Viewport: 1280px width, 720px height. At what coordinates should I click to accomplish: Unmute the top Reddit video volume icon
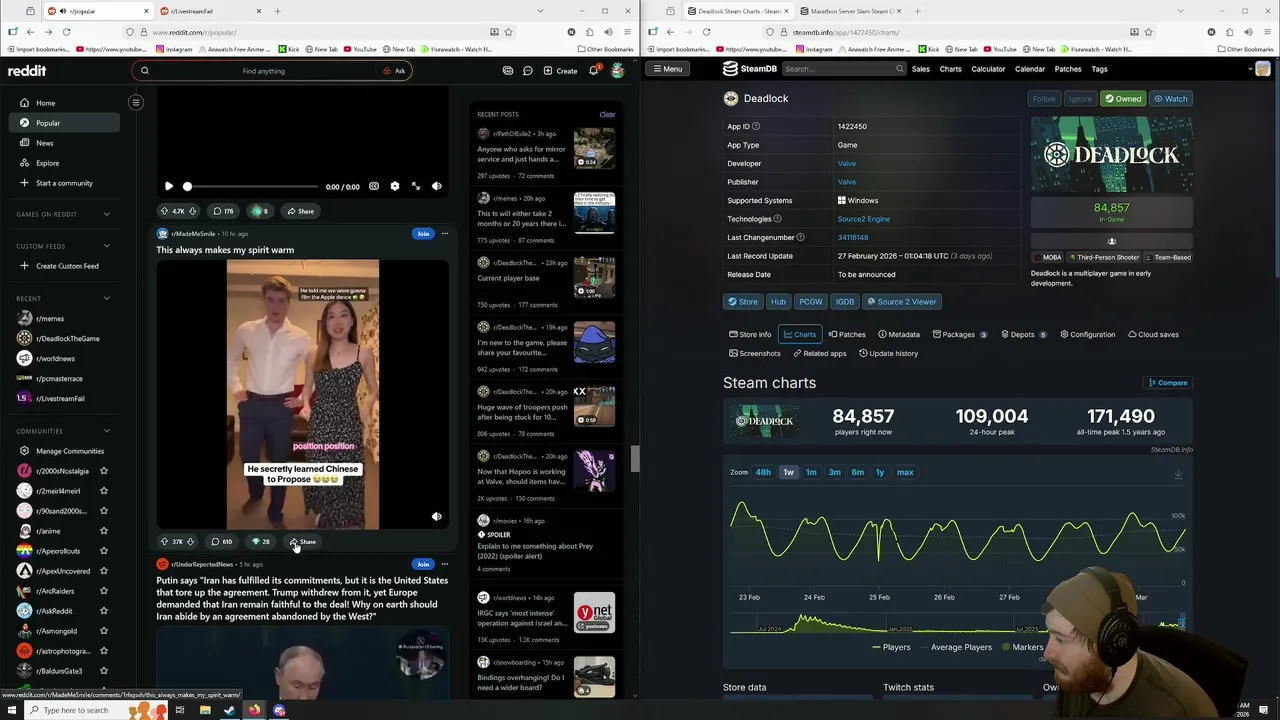tap(436, 186)
